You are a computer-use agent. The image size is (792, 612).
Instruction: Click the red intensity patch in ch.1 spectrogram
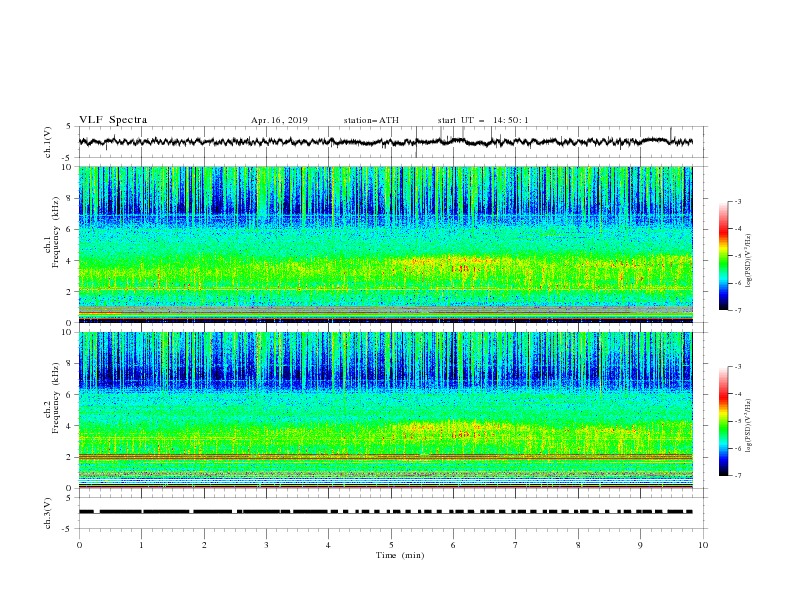point(465,269)
